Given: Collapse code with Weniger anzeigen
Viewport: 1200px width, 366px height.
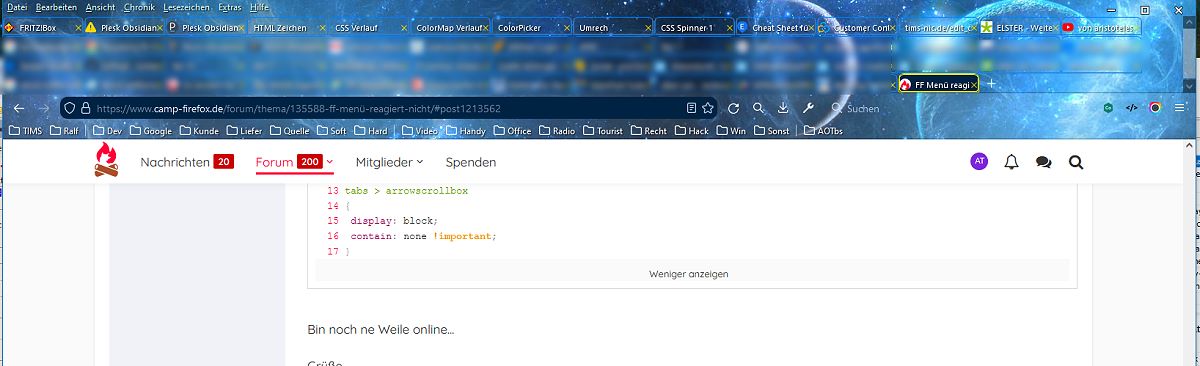Looking at the screenshot, I should tap(689, 273).
